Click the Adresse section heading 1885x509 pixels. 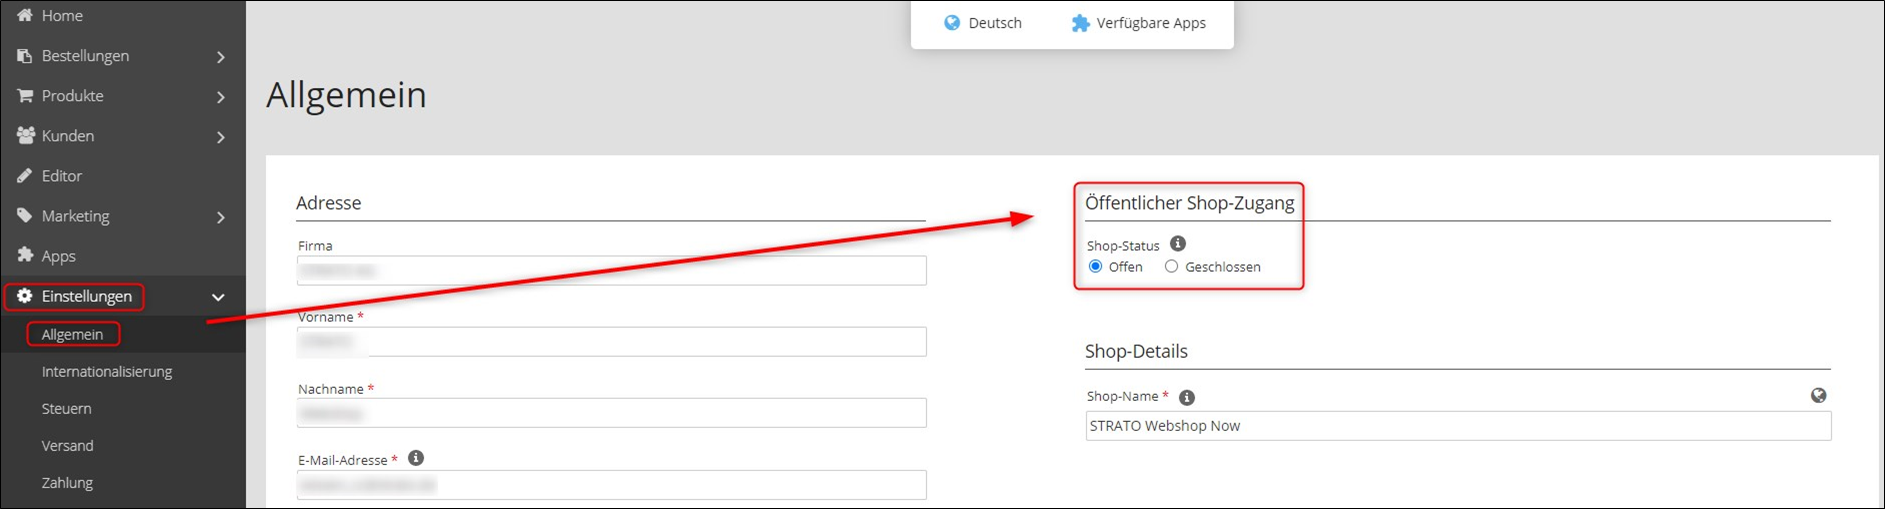[x=328, y=203]
